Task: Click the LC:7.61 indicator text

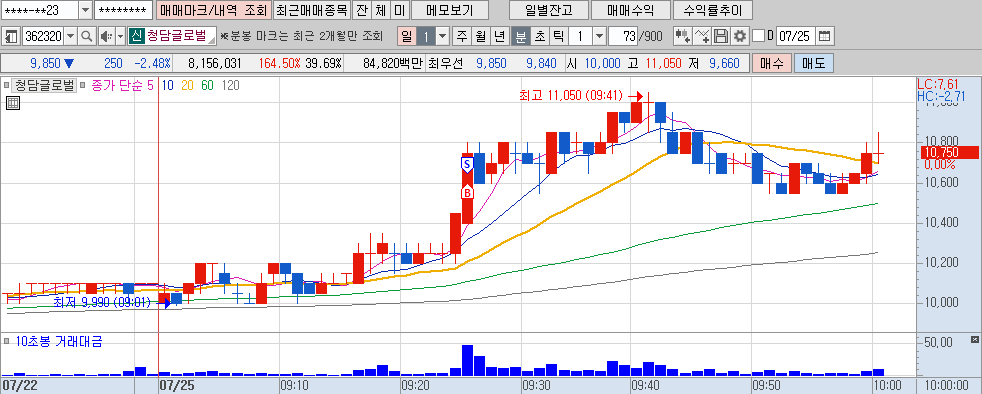Action: point(938,84)
